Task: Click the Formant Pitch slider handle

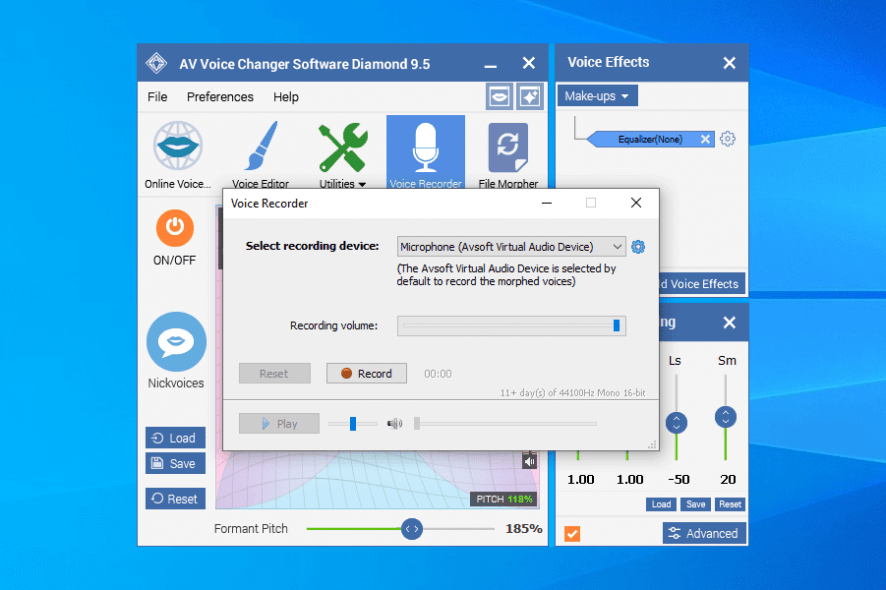Action: click(x=412, y=529)
